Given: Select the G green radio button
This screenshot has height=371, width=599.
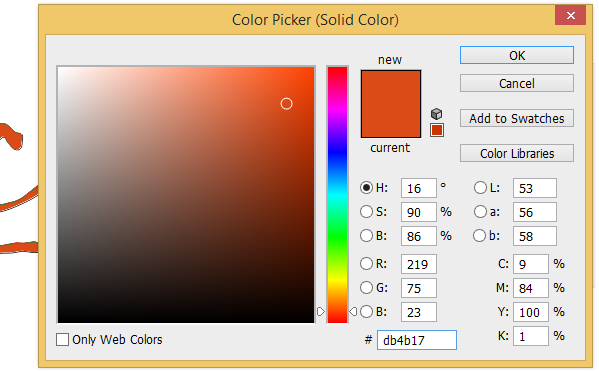Looking at the screenshot, I should (366, 287).
